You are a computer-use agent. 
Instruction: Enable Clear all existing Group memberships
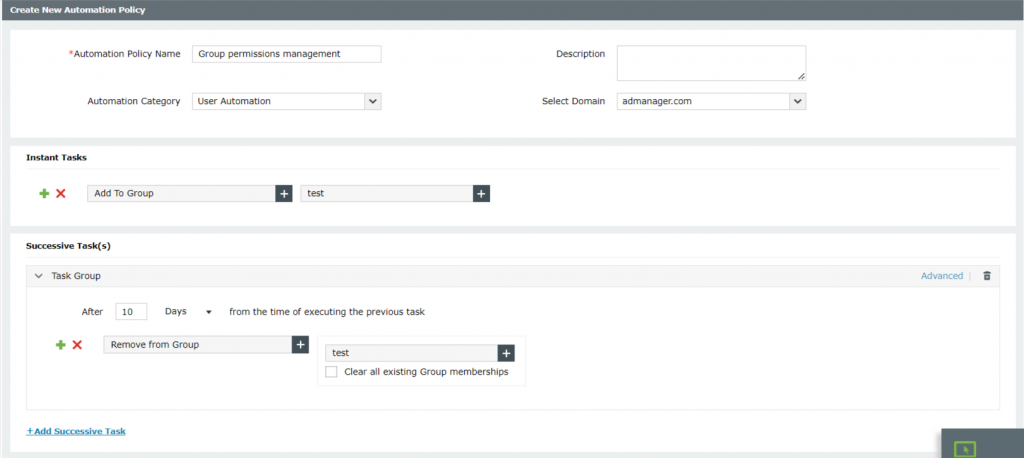332,372
